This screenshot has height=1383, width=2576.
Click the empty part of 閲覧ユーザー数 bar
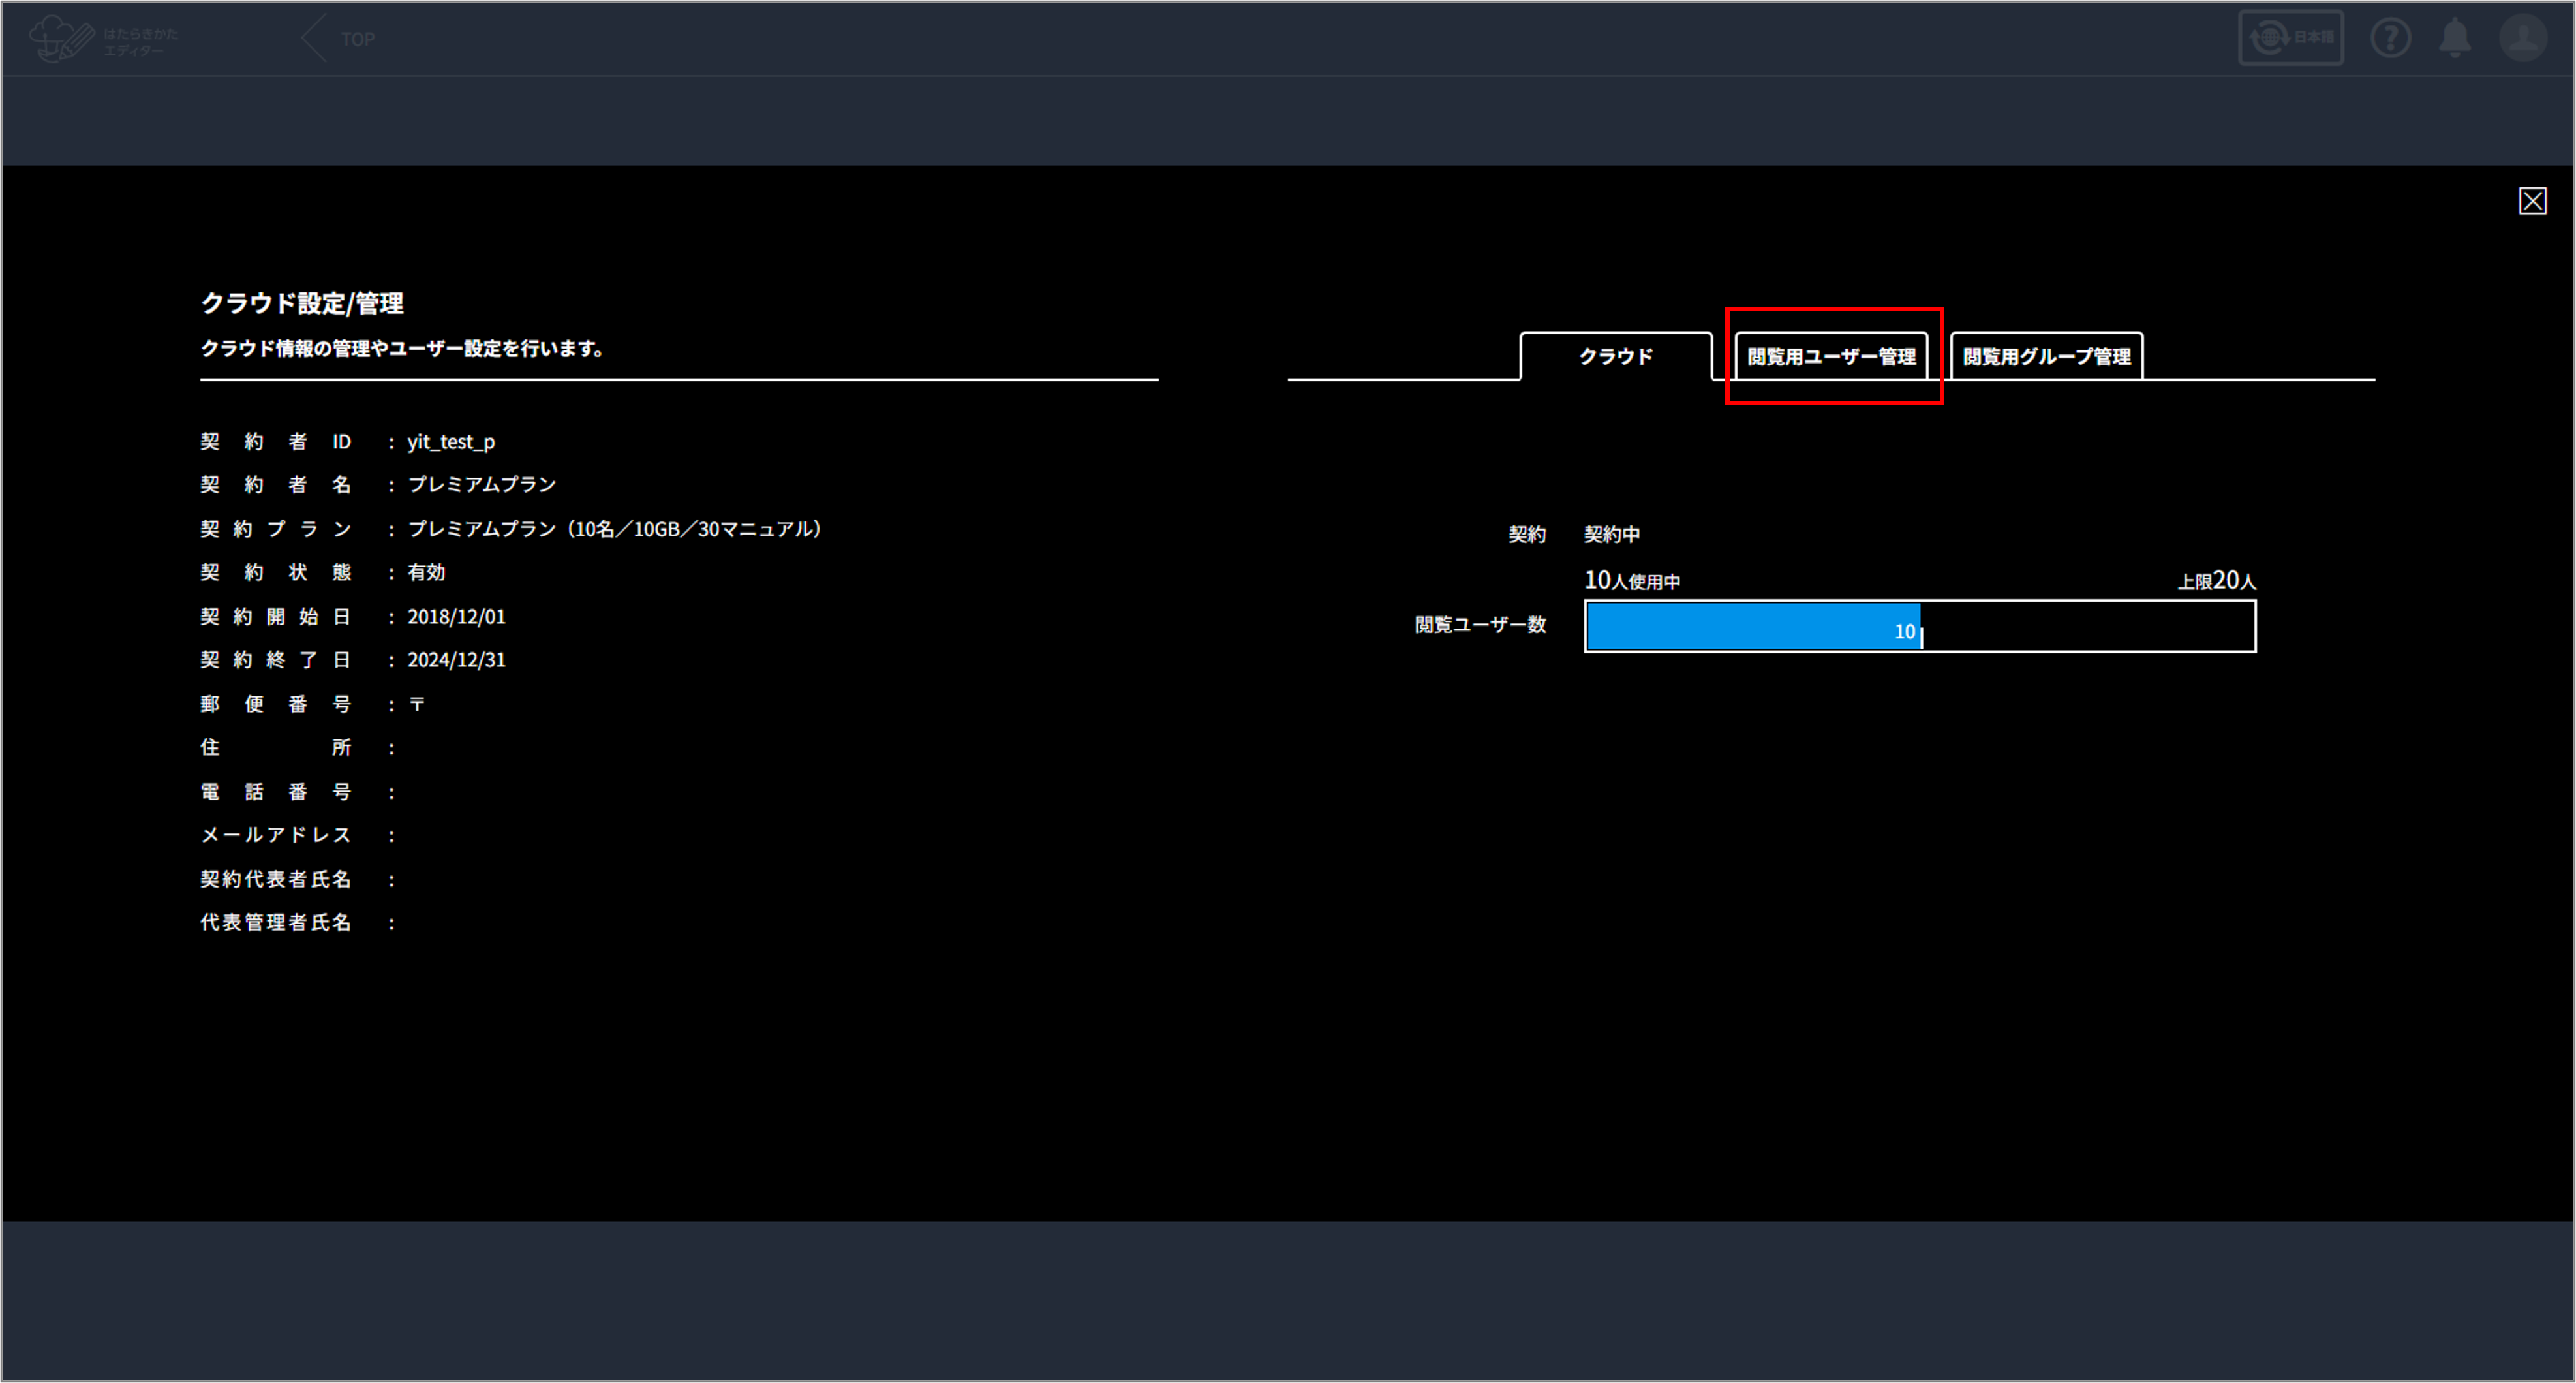[2088, 627]
